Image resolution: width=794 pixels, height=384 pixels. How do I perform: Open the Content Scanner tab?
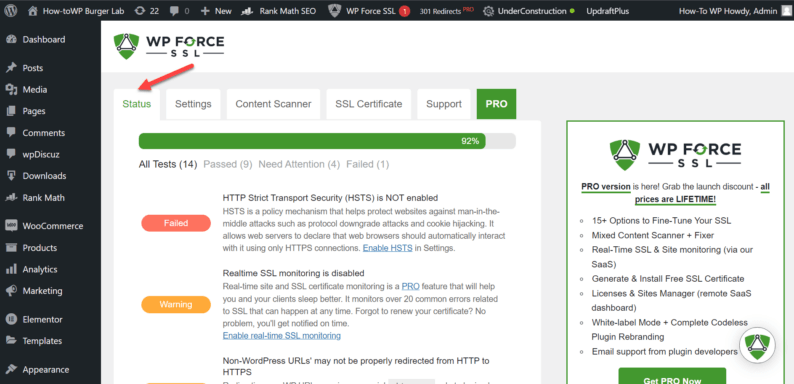click(273, 104)
